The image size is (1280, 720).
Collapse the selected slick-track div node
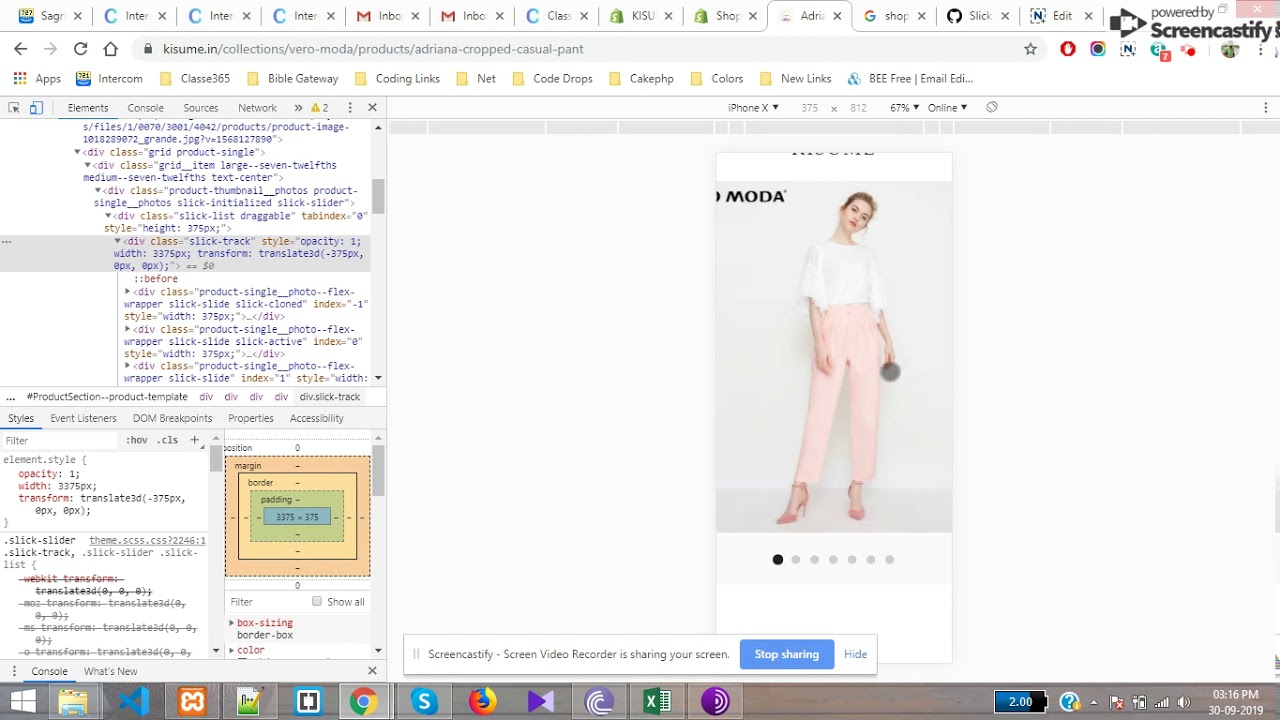point(118,241)
